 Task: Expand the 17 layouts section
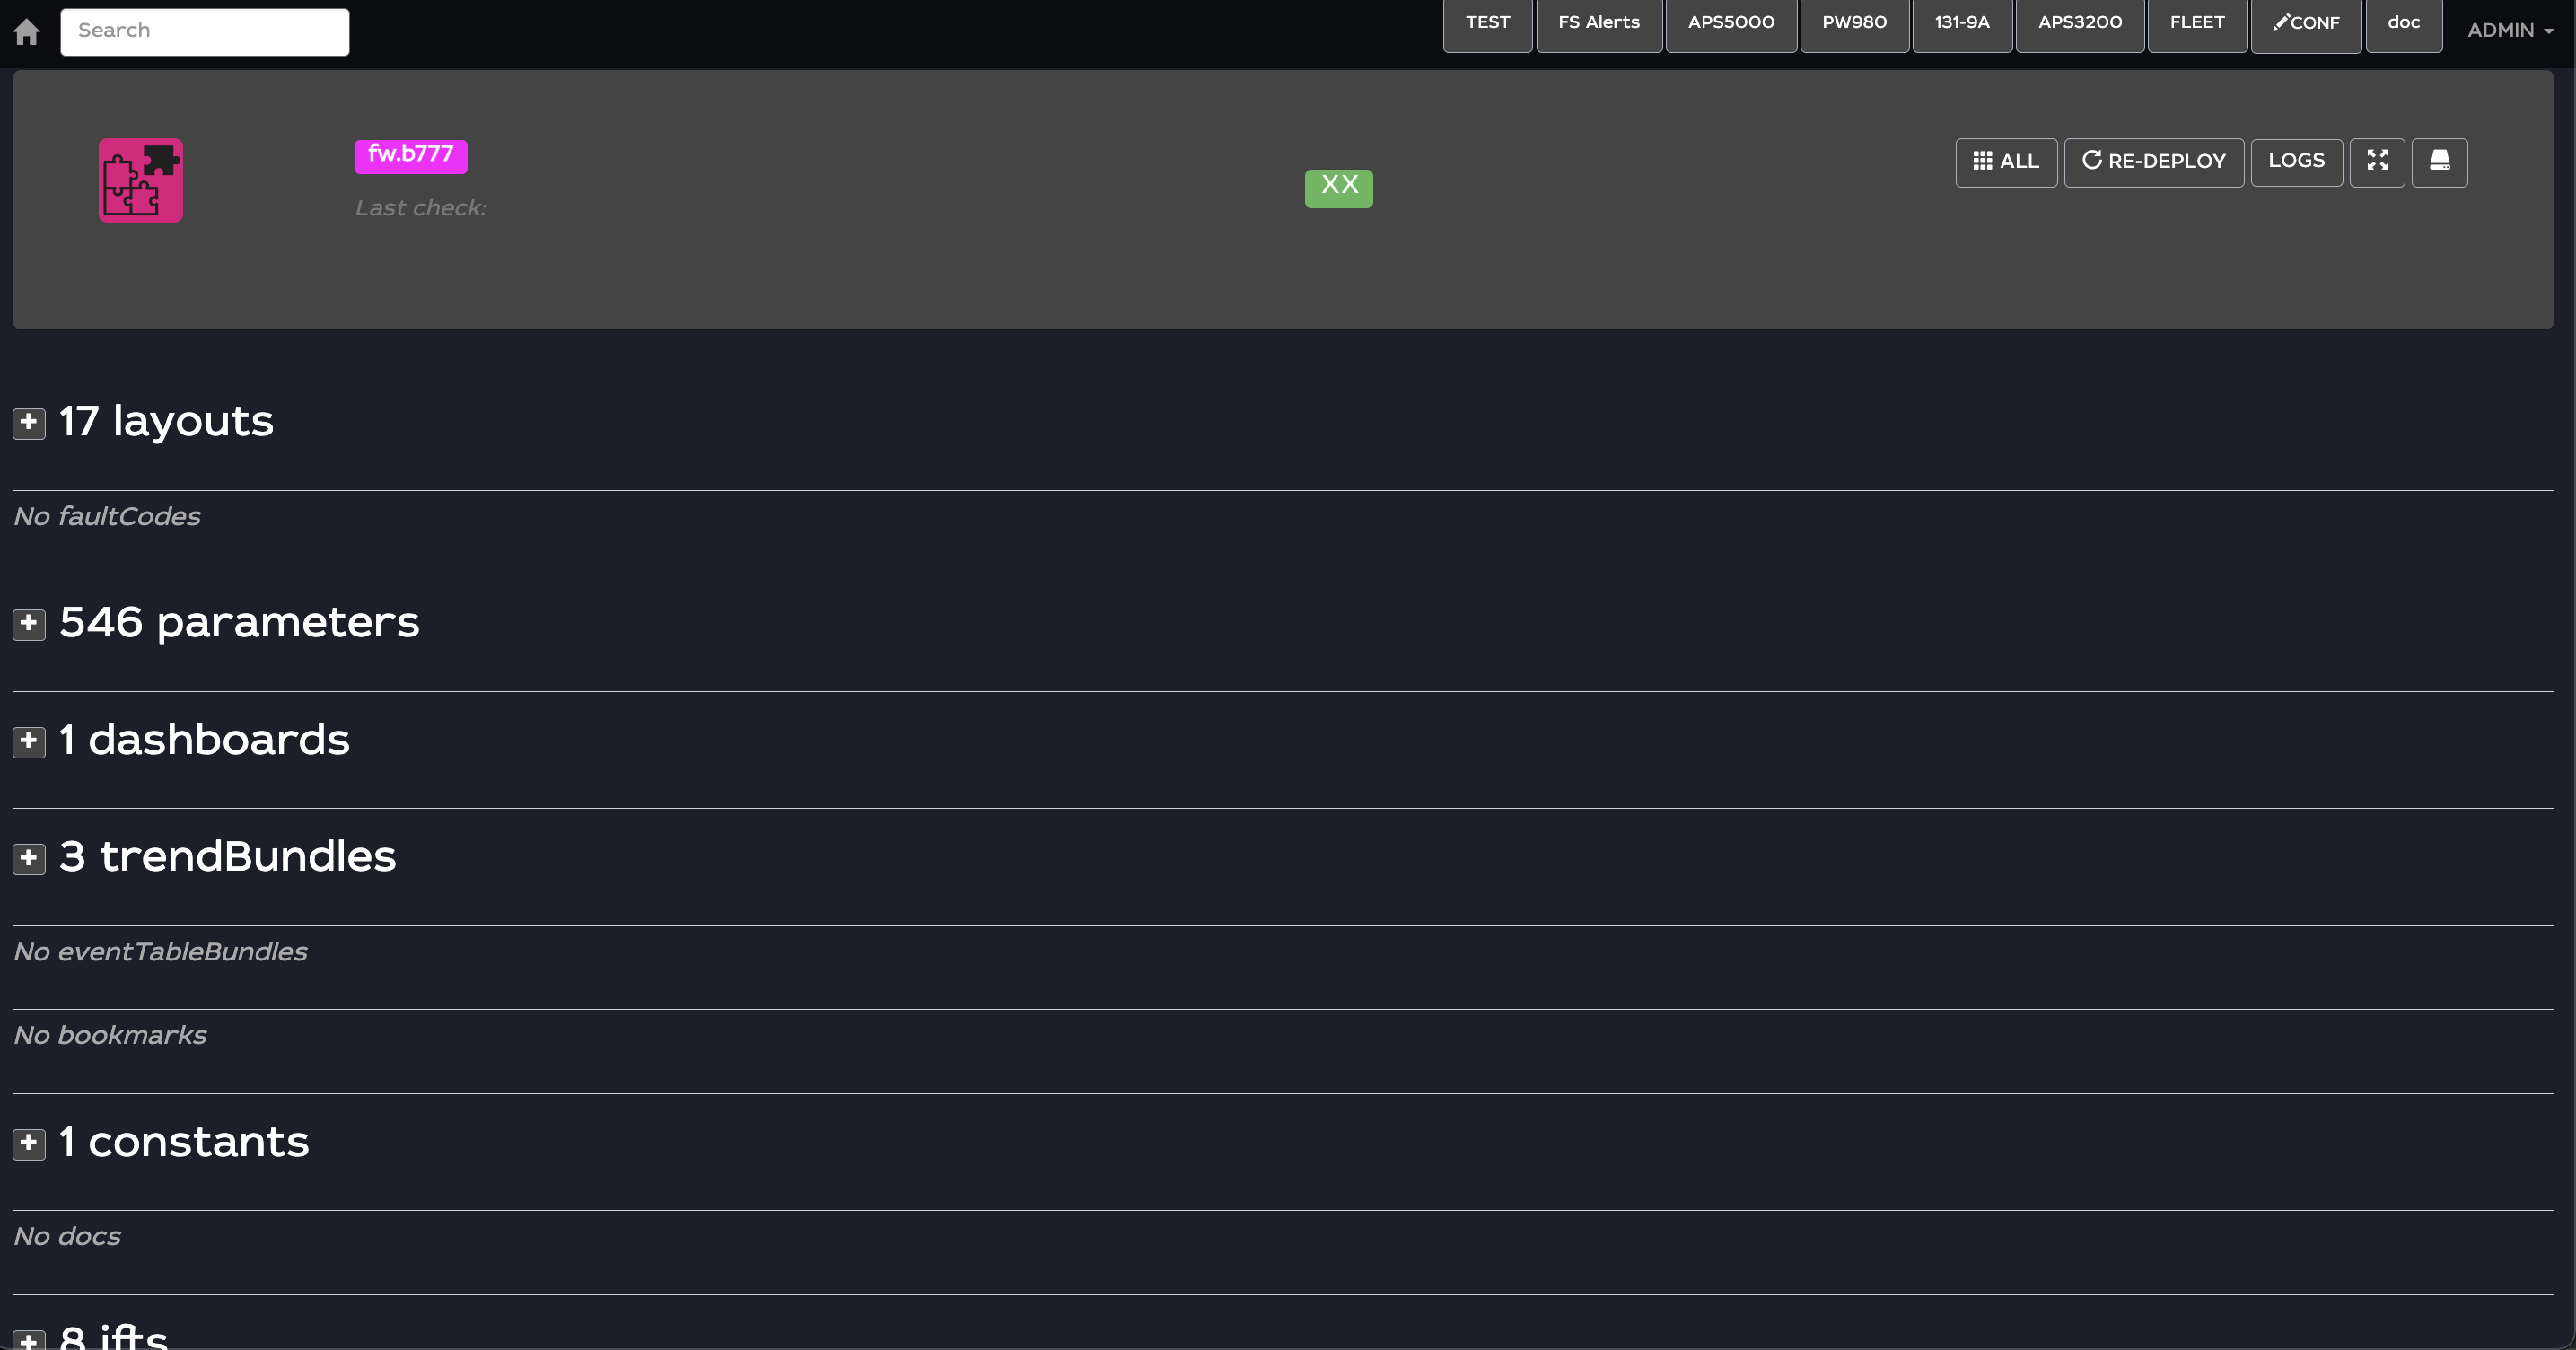[29, 423]
